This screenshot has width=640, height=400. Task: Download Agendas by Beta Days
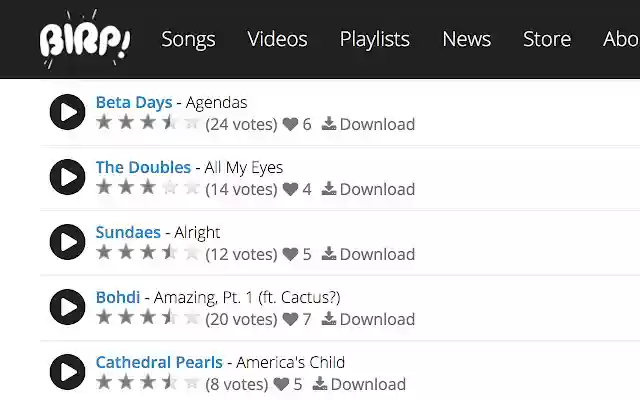click(368, 124)
